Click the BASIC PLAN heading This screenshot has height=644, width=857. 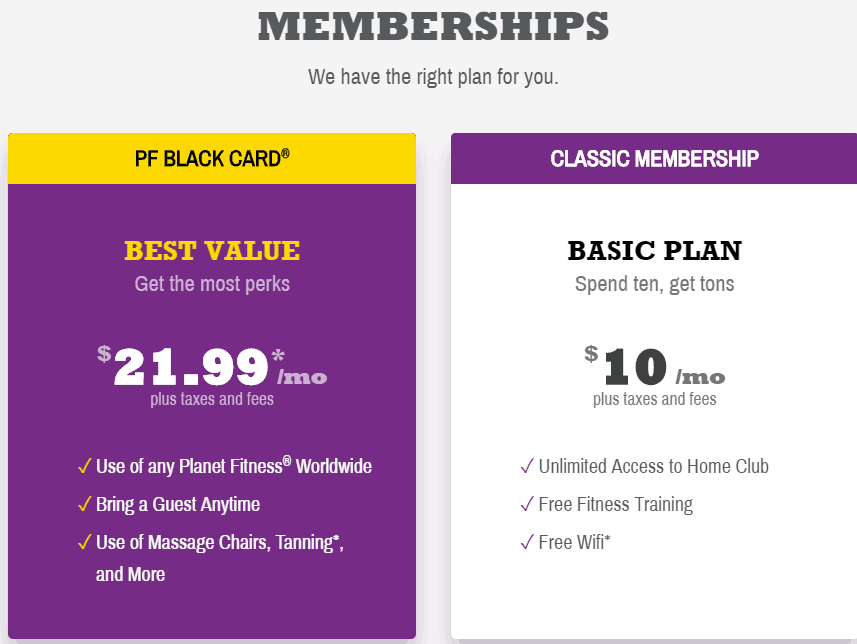654,251
